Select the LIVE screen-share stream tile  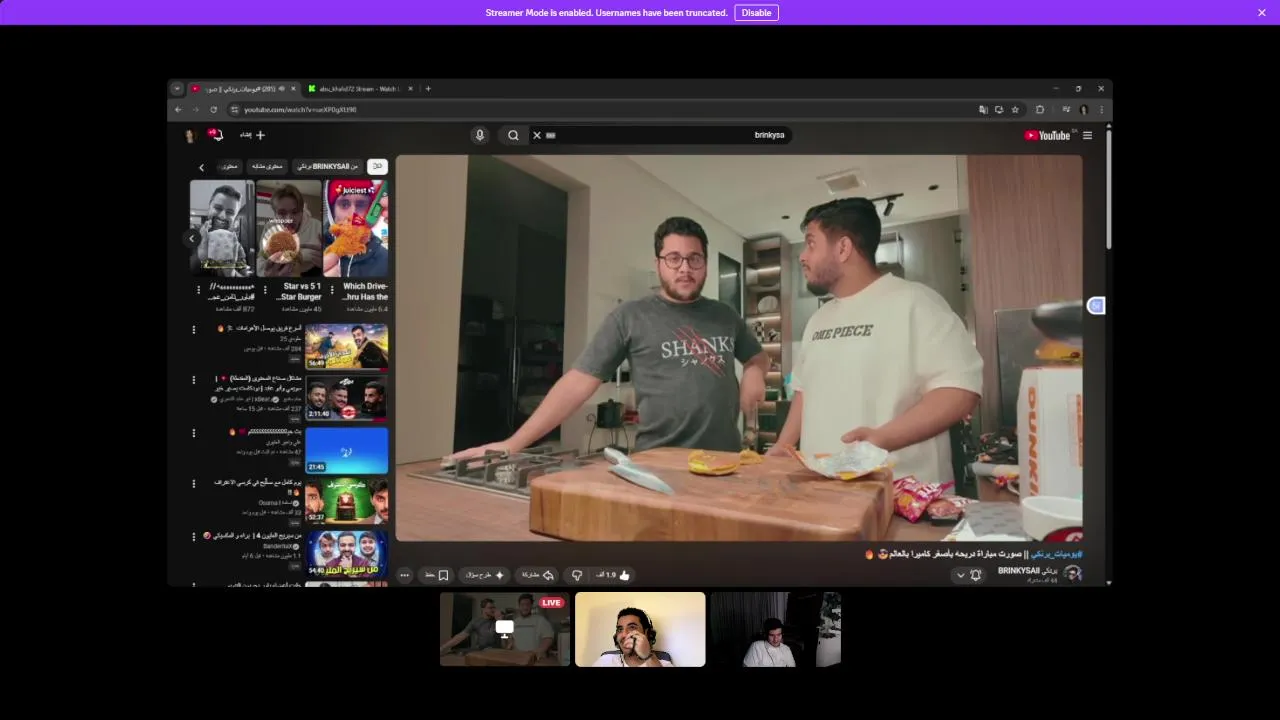tap(505, 629)
